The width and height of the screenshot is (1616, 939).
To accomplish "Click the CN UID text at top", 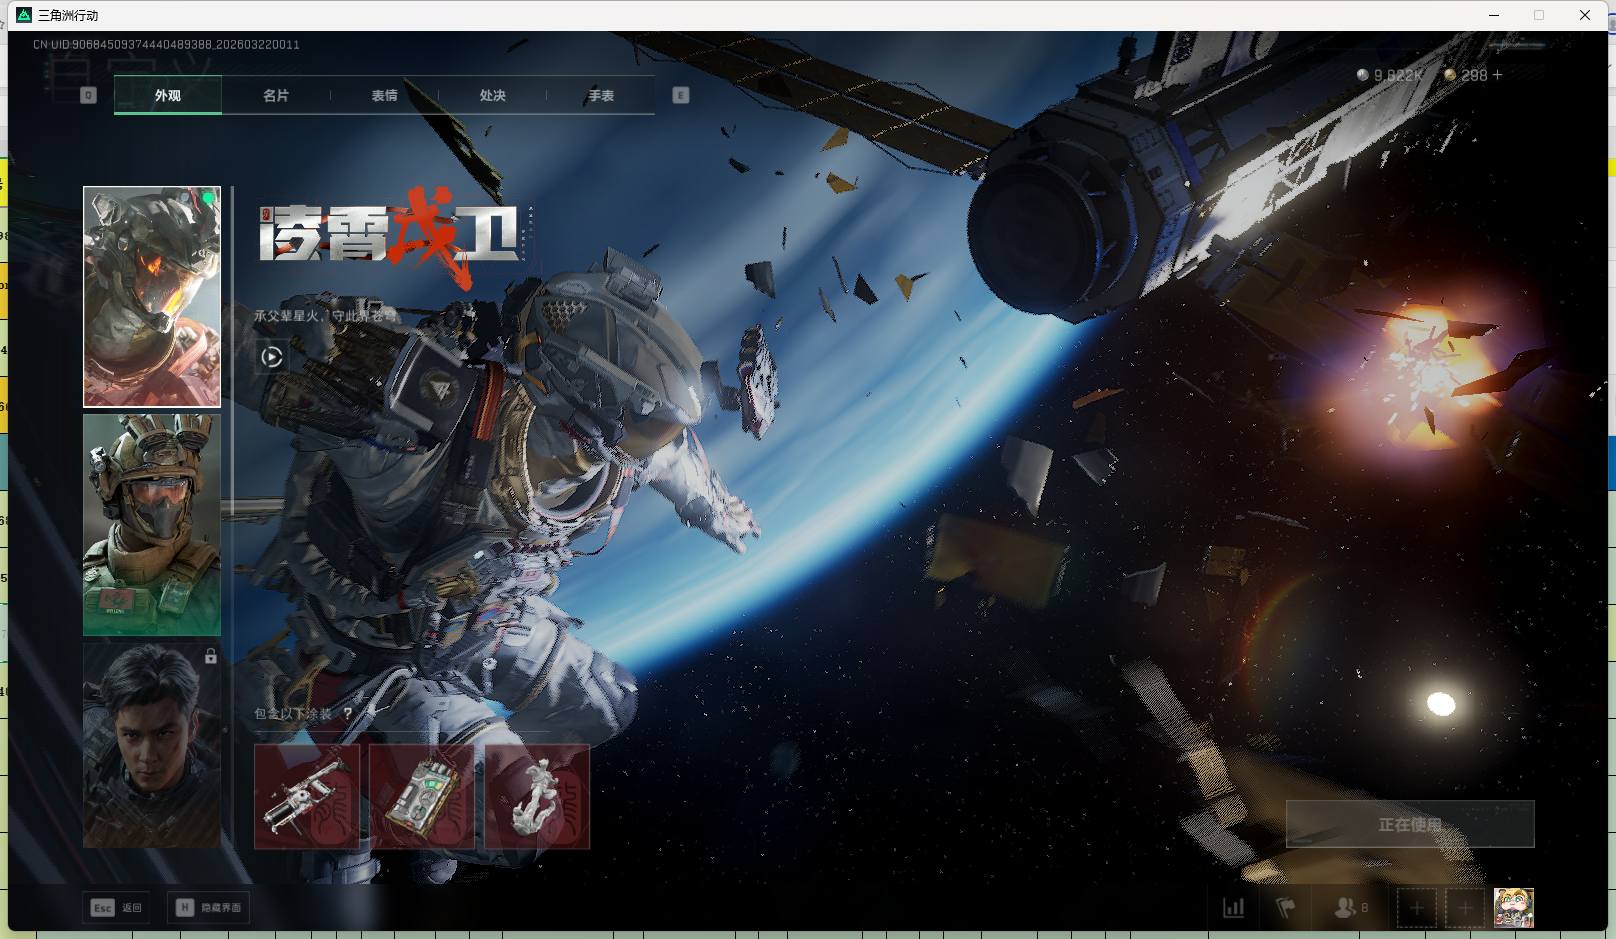I will [x=166, y=44].
